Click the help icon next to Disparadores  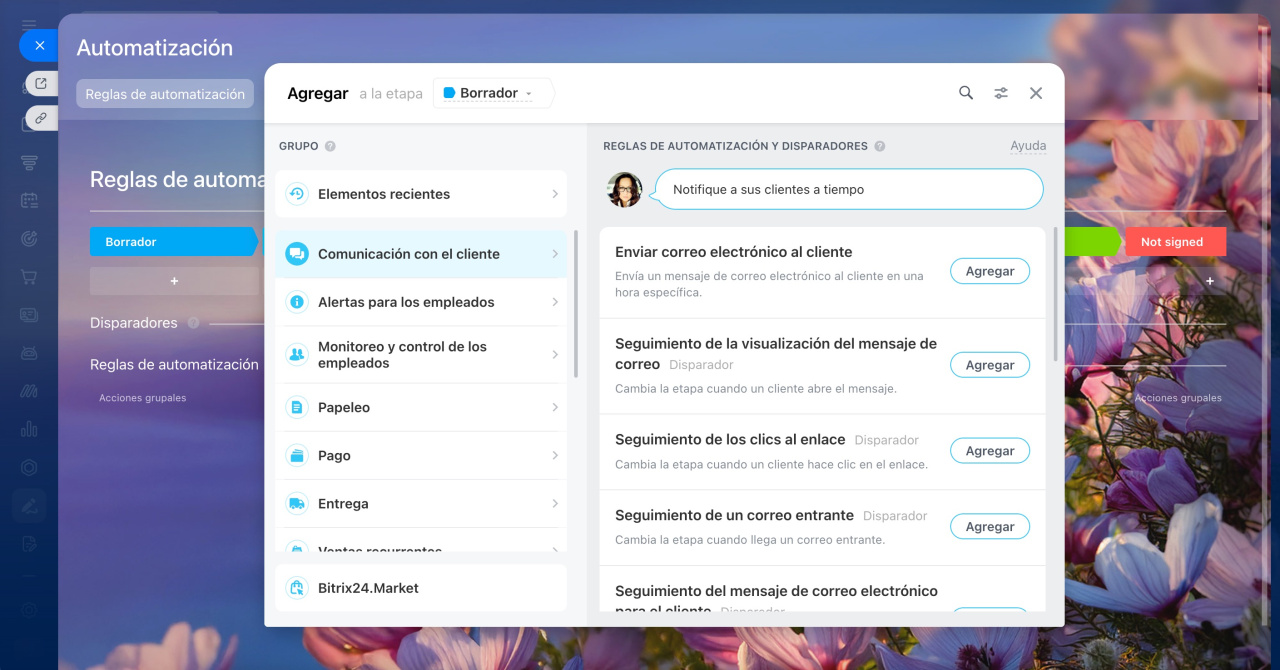[193, 323]
